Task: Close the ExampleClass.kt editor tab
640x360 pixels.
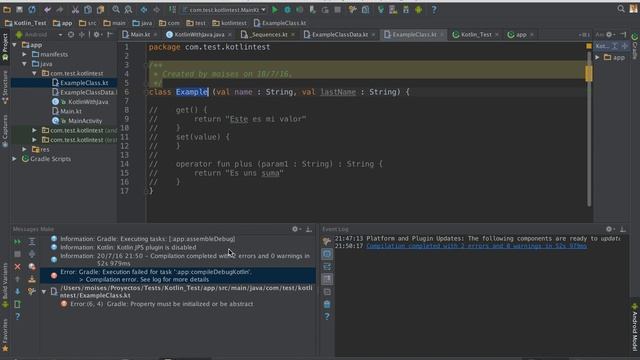Action: [x=442, y=35]
